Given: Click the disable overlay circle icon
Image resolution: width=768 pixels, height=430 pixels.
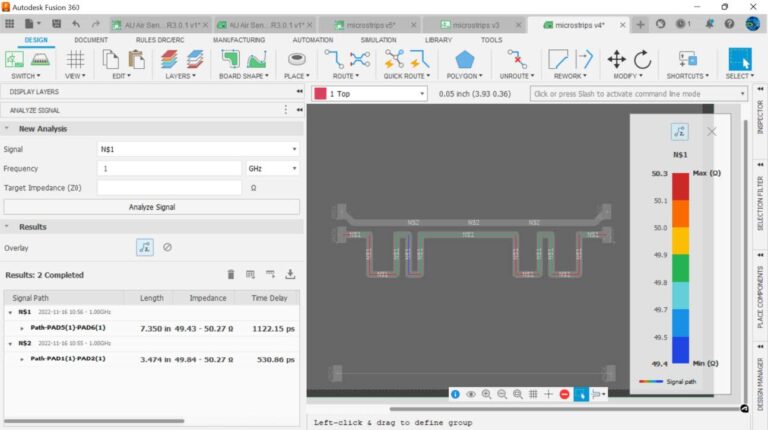Looking at the screenshot, I should (167, 247).
